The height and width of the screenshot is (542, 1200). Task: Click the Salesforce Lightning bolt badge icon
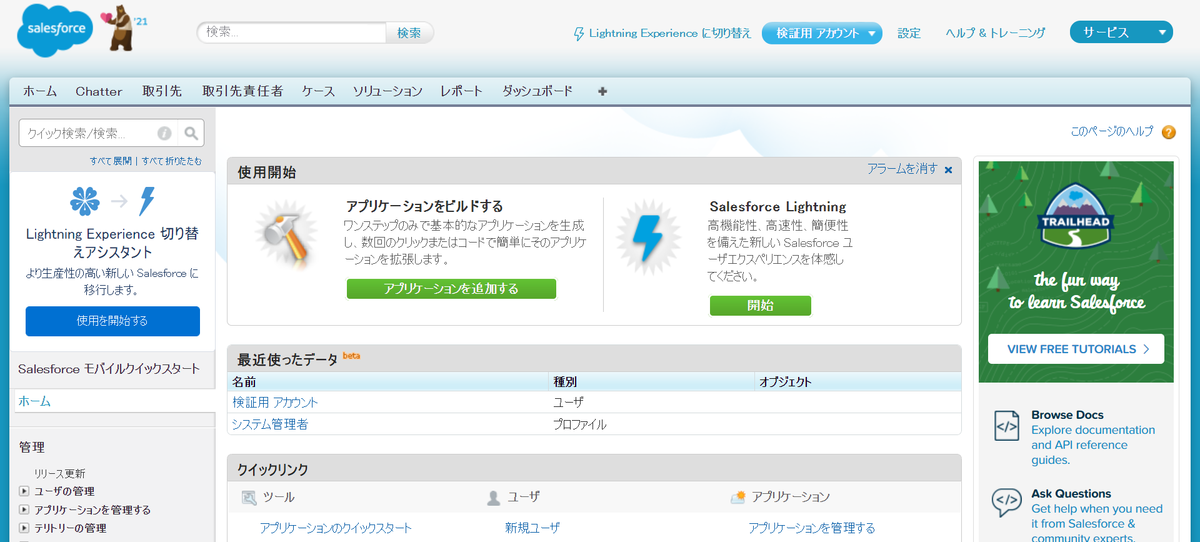tap(648, 238)
